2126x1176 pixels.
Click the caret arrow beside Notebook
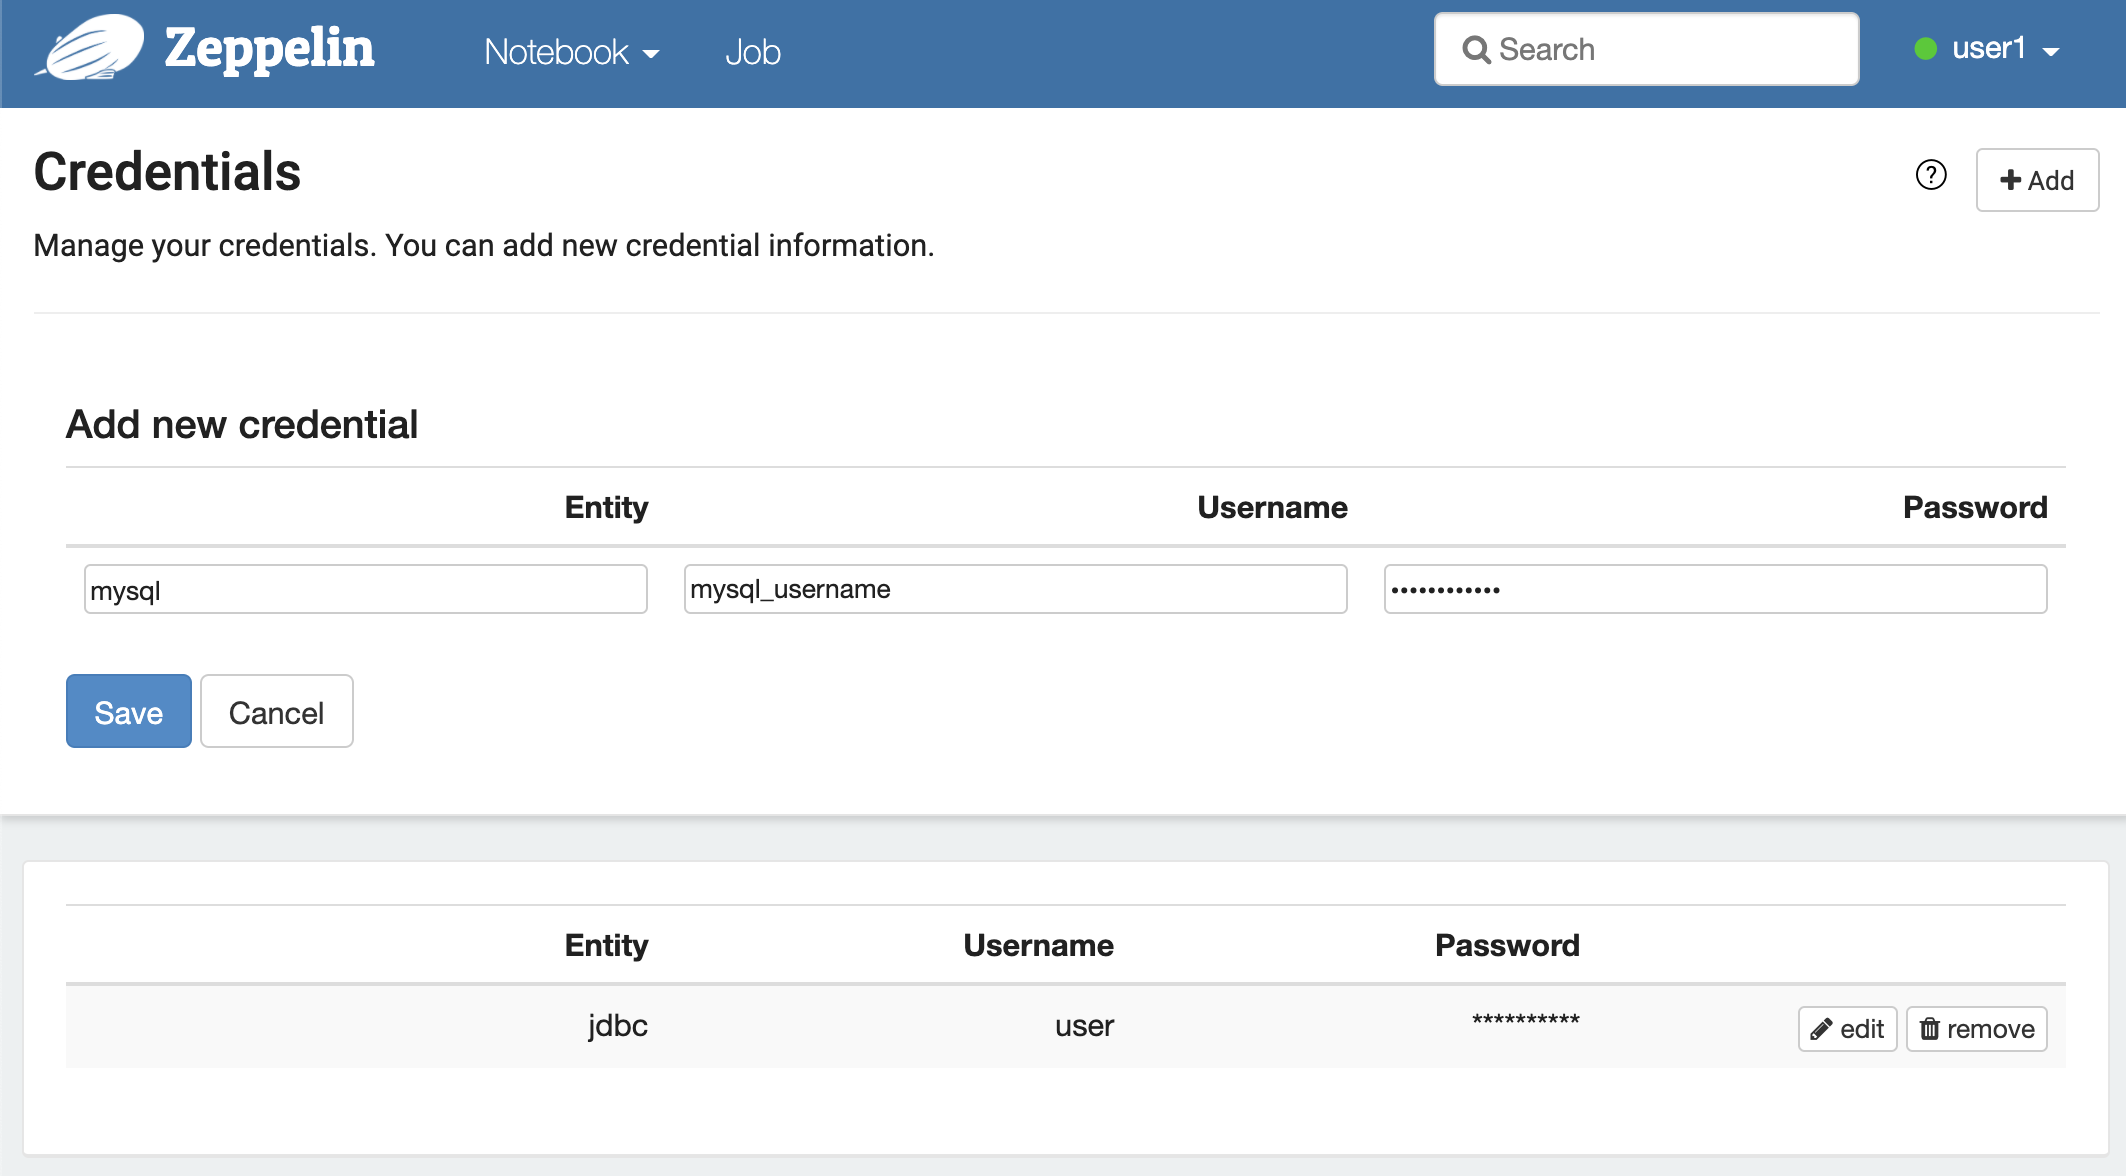[x=651, y=54]
